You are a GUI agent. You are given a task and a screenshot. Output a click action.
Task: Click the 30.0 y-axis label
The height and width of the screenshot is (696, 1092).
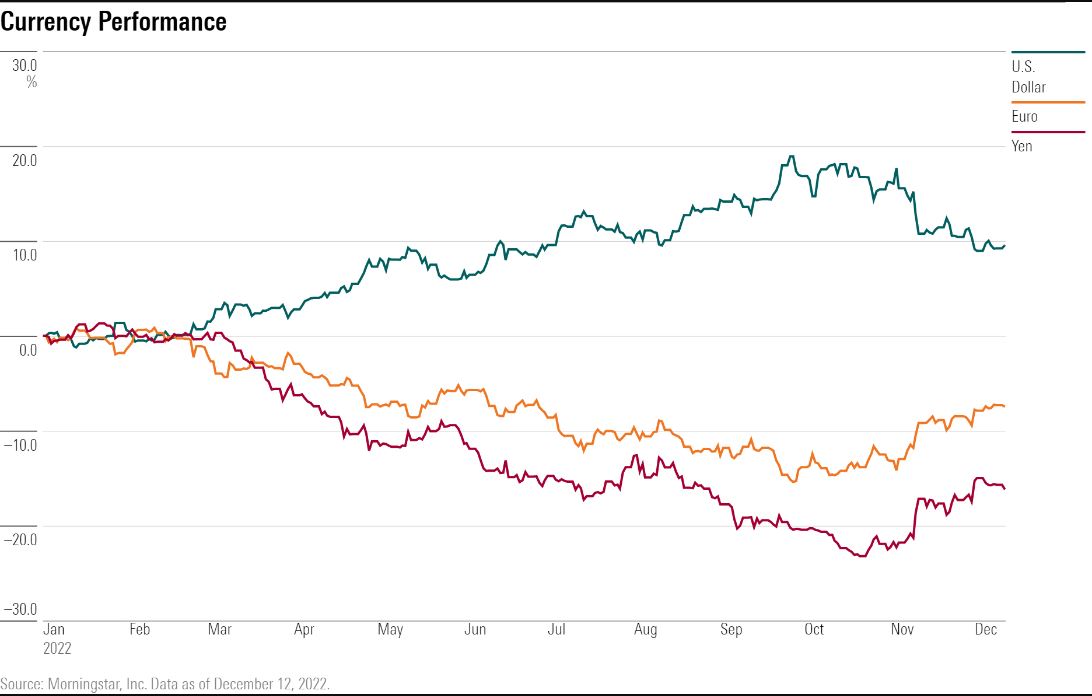[24, 65]
